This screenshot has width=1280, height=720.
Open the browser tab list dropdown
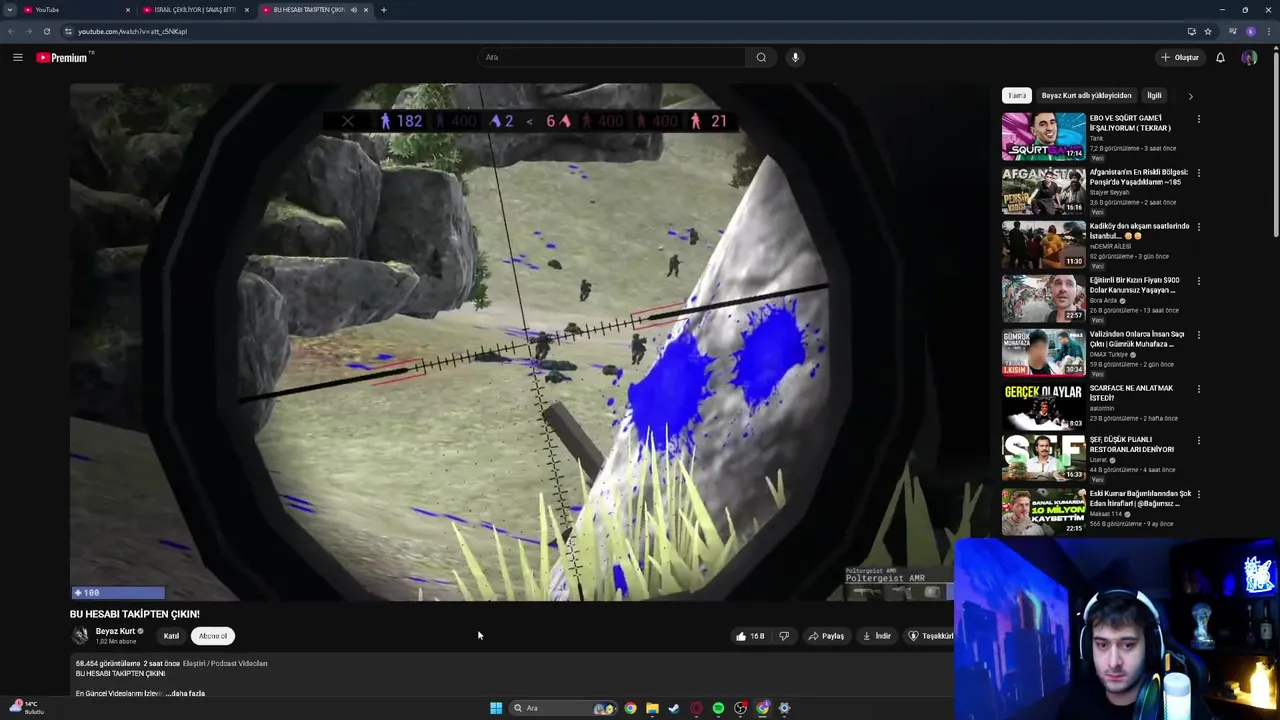pos(10,10)
